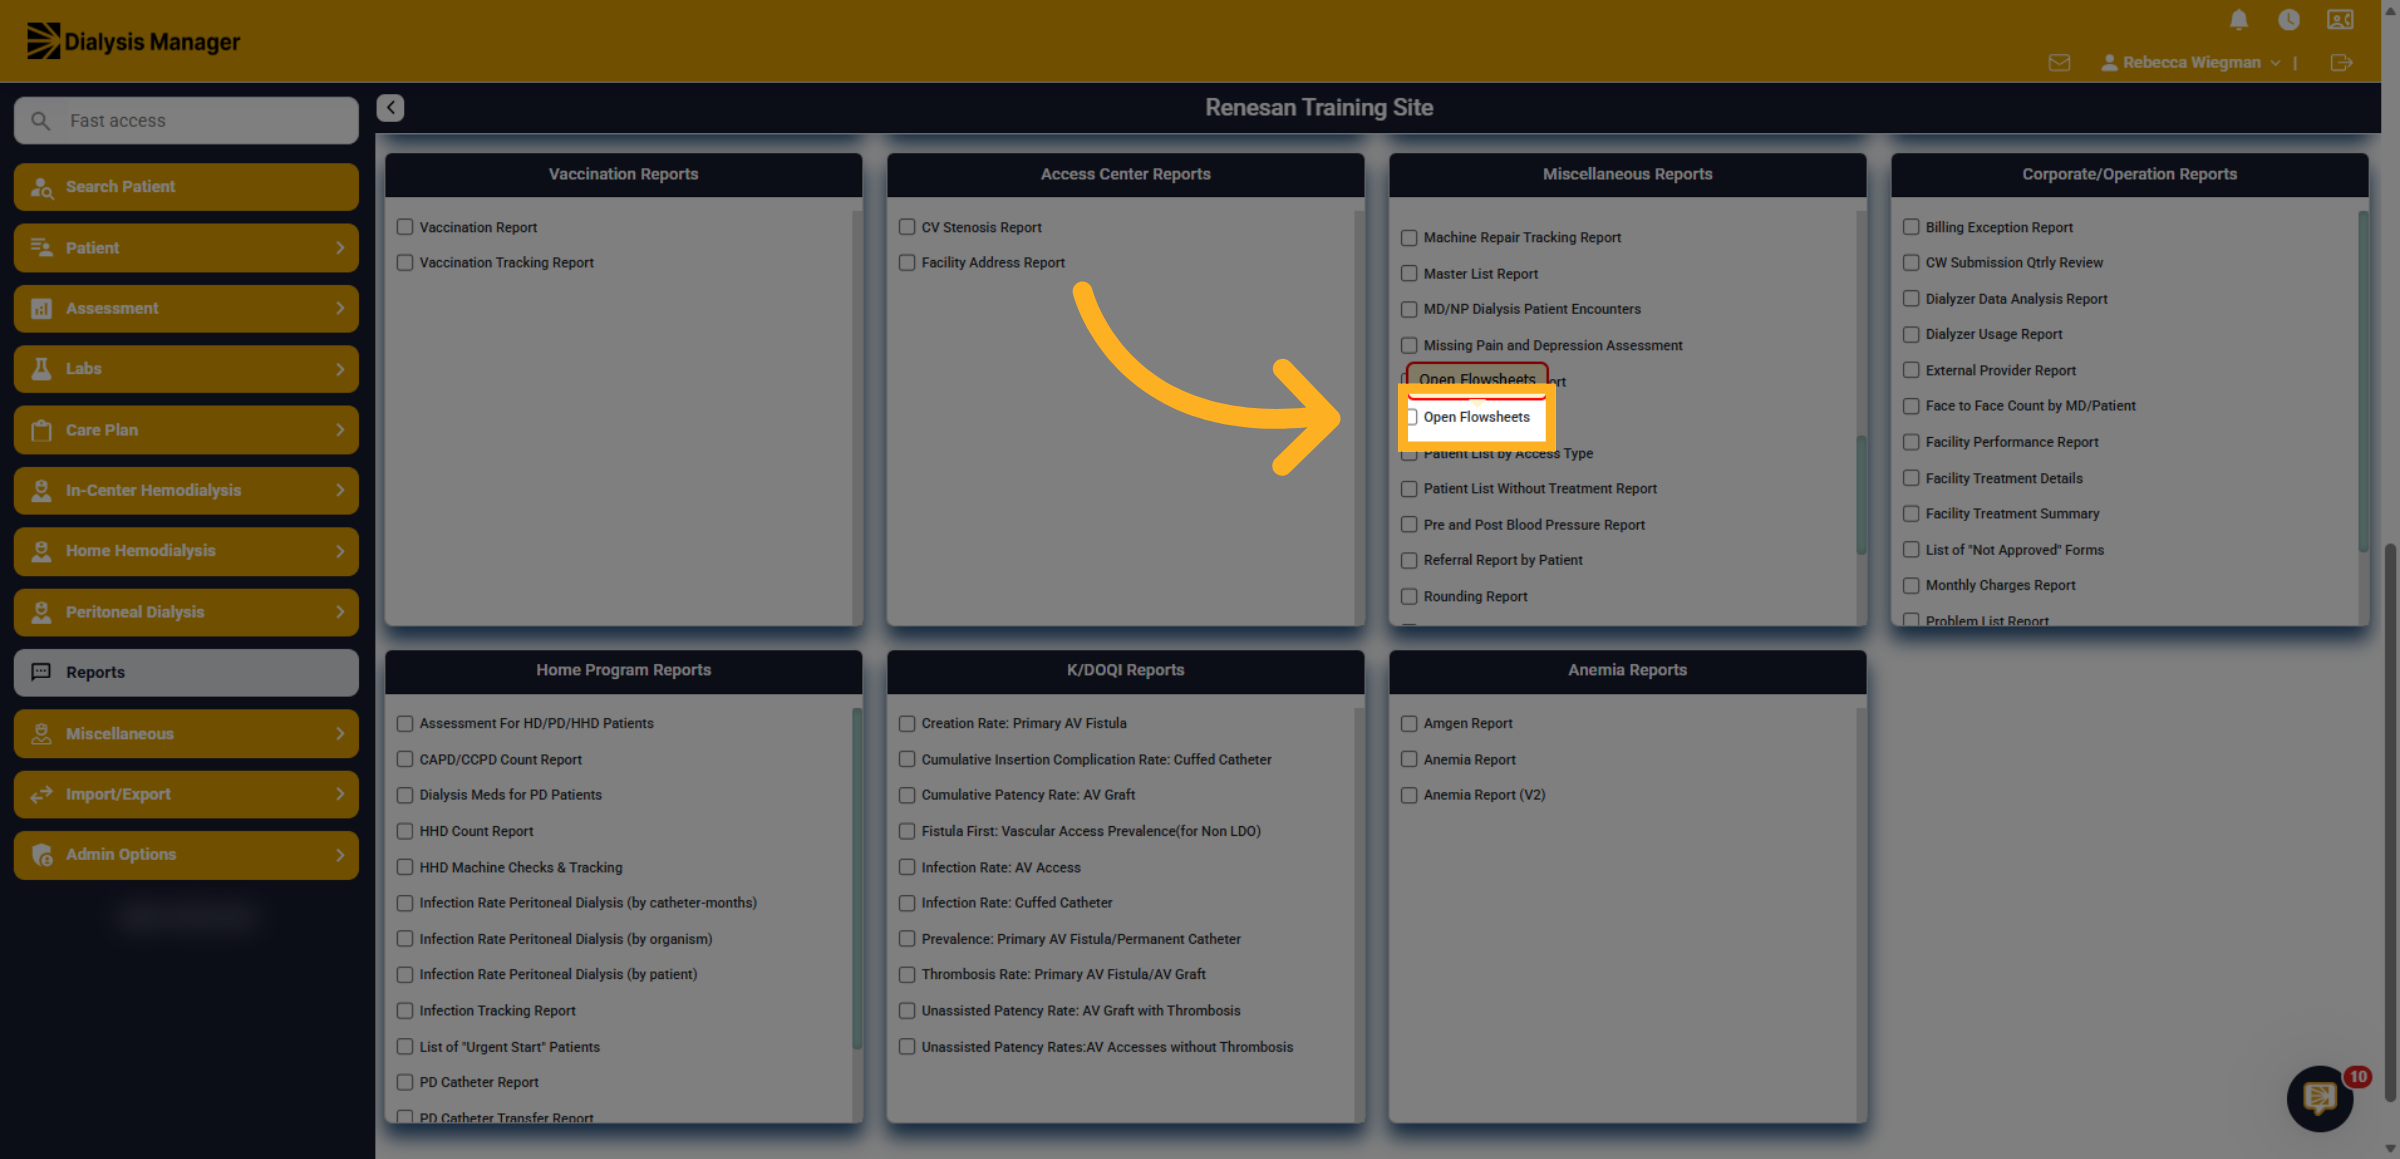The image size is (2400, 1159).
Task: Click the Anemia Report (V2) label
Action: click(1484, 795)
